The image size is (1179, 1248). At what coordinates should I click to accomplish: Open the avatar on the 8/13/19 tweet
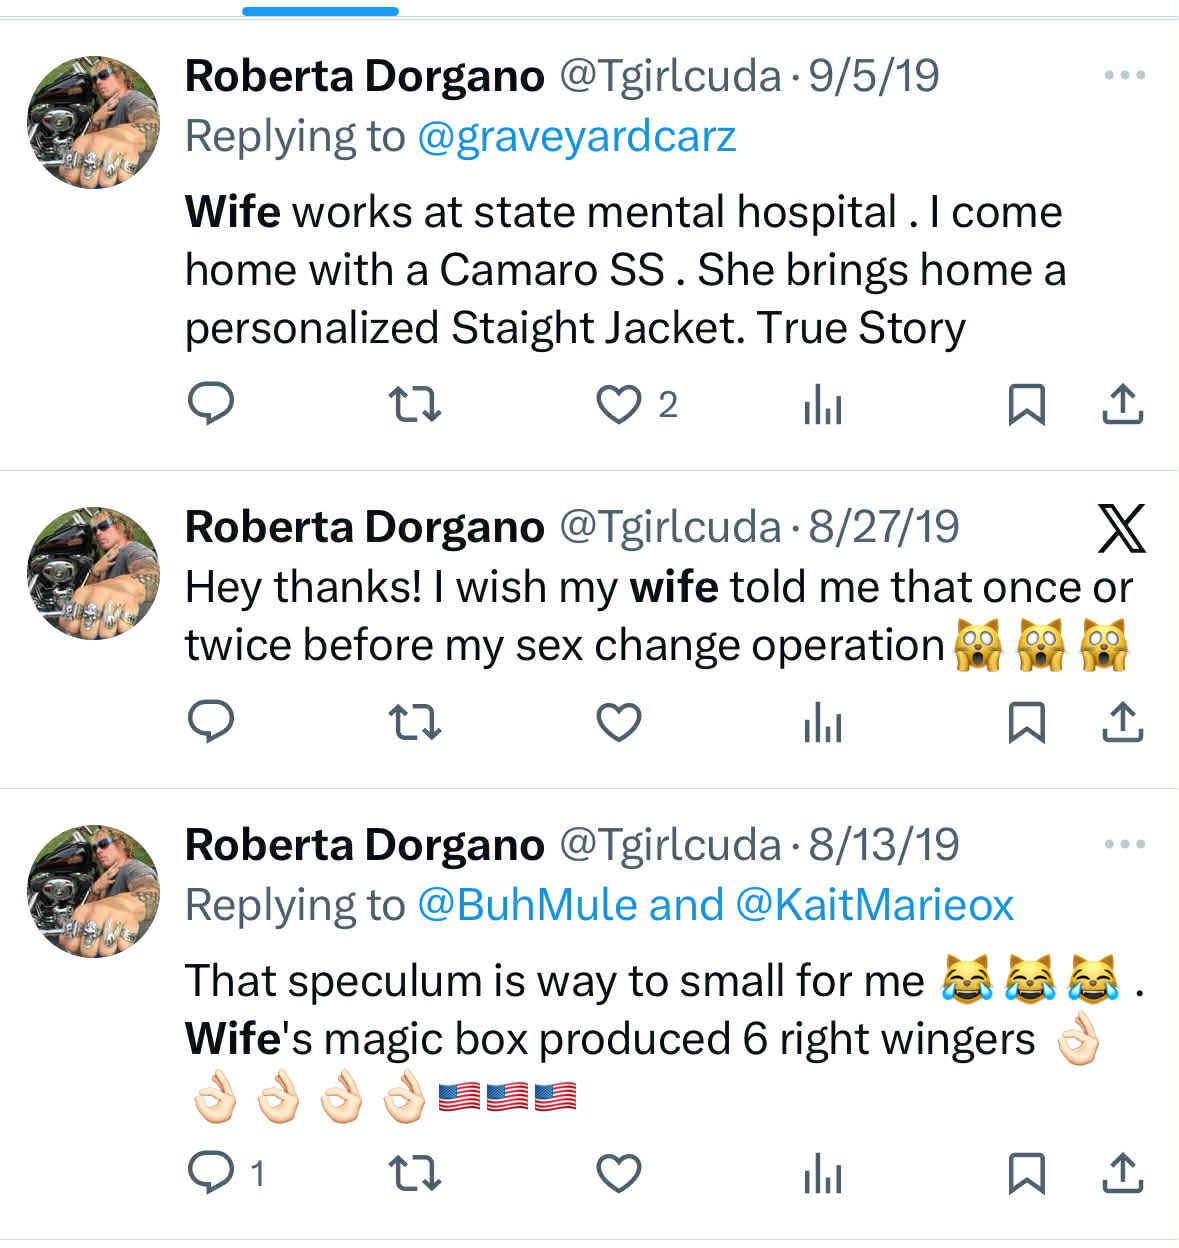point(93,891)
